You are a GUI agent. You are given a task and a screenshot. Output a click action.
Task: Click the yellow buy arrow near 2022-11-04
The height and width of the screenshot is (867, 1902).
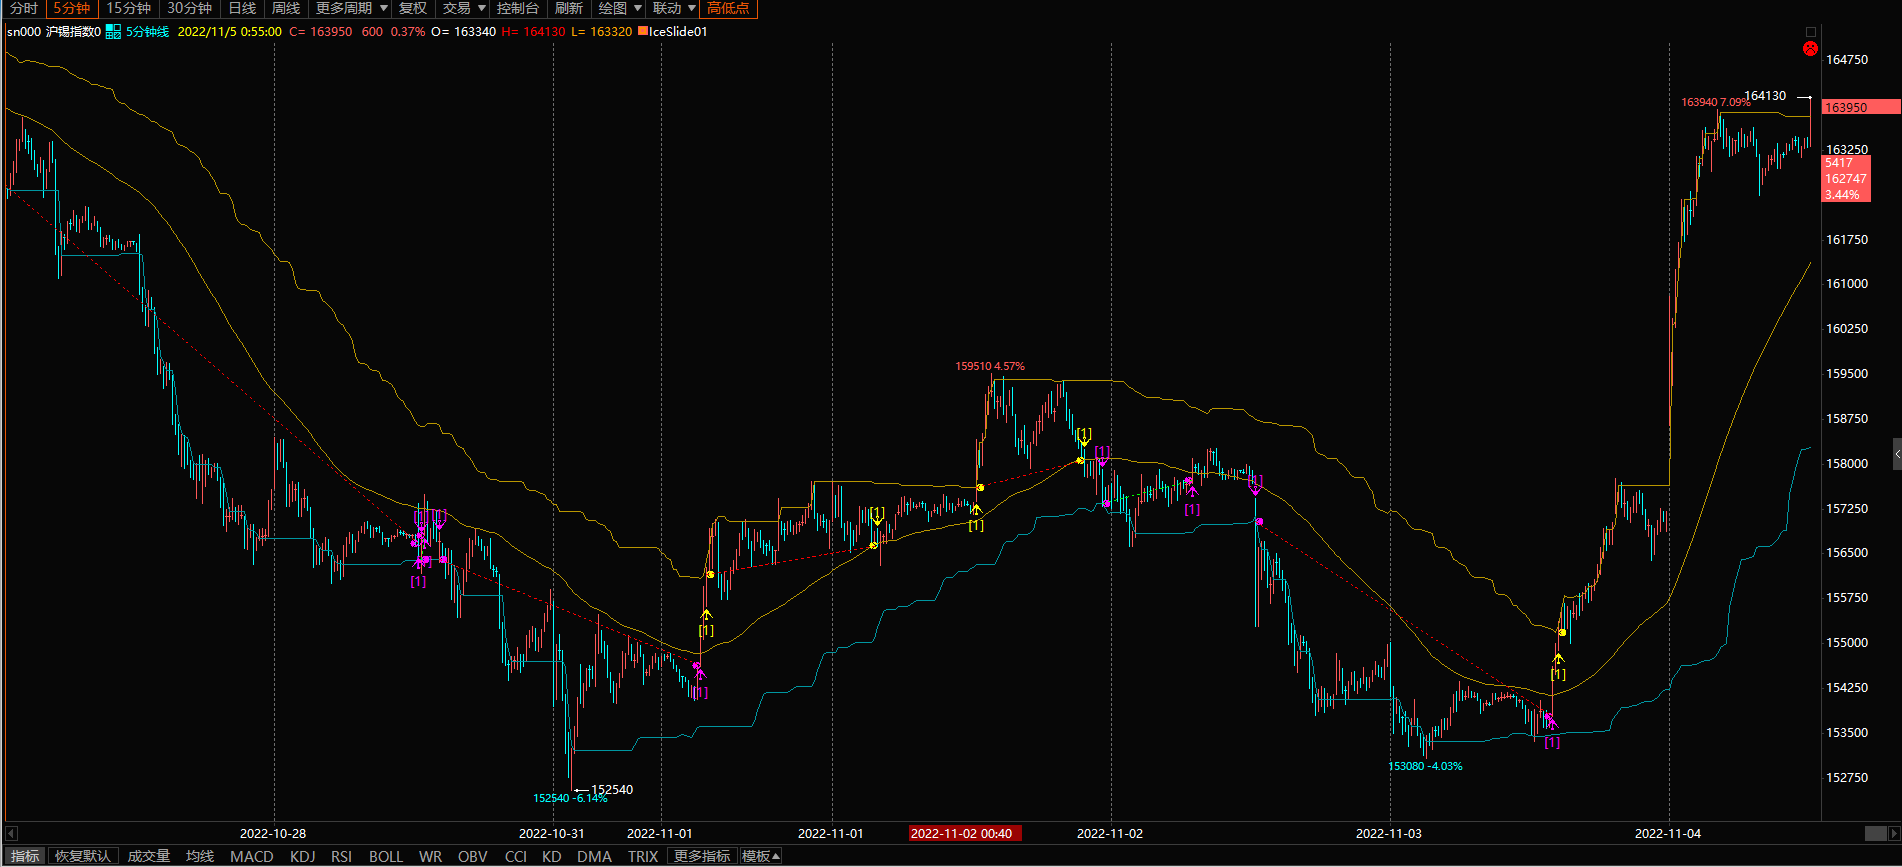click(1558, 658)
